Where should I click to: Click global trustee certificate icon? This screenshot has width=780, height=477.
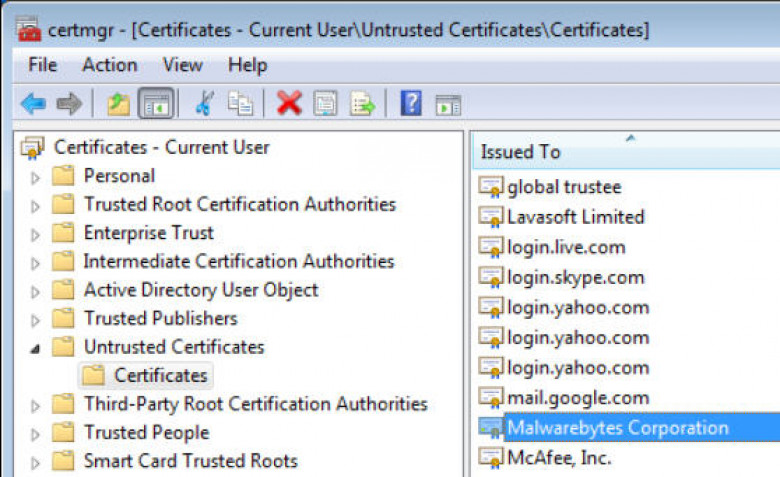[490, 188]
